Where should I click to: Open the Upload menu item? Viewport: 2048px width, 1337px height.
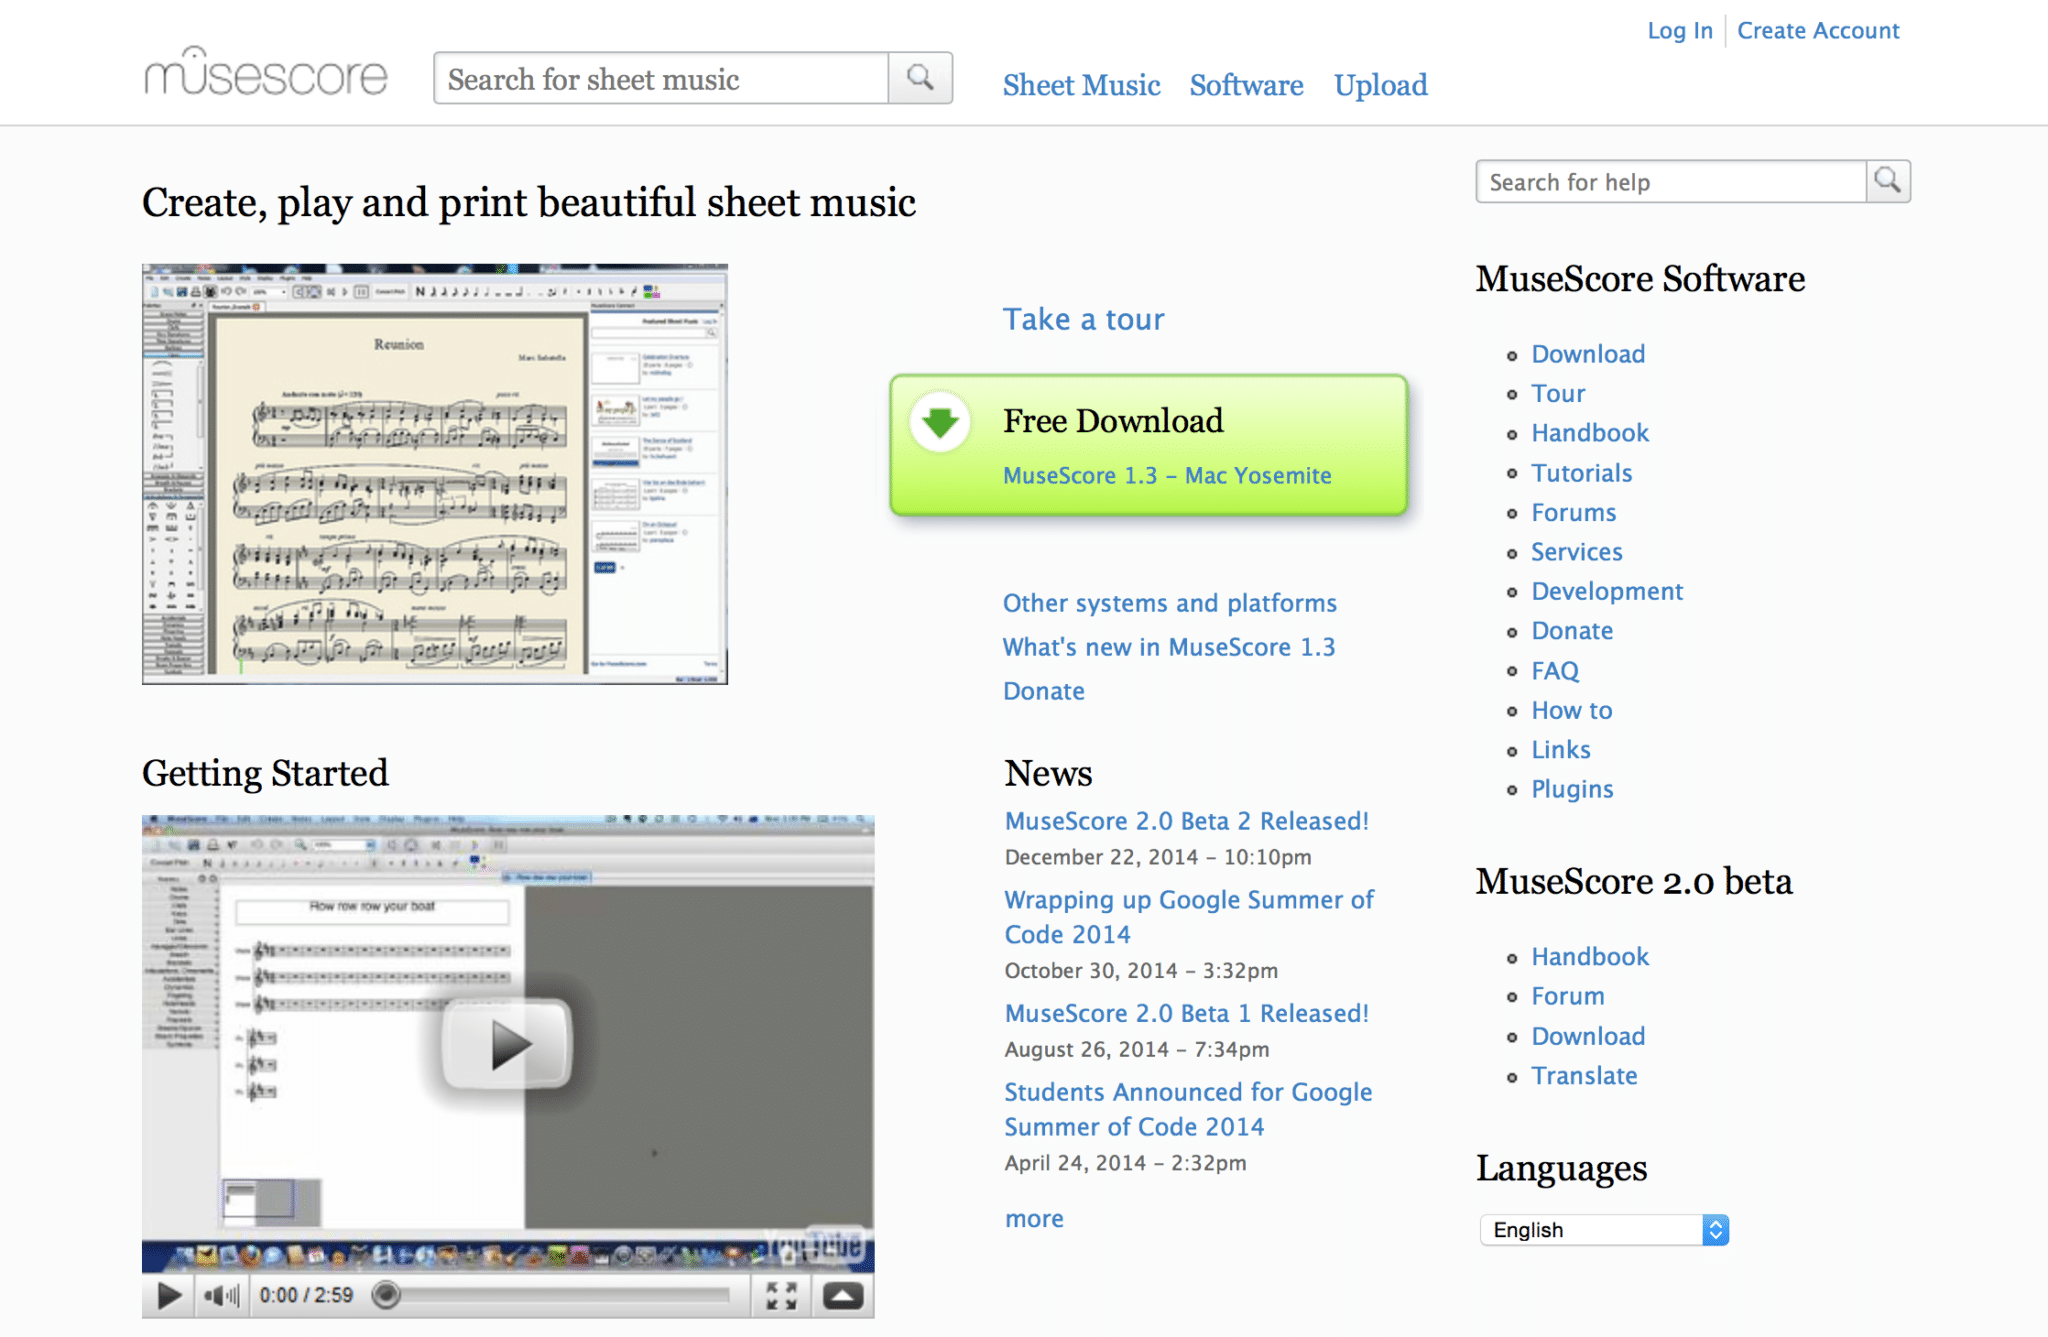click(1381, 85)
